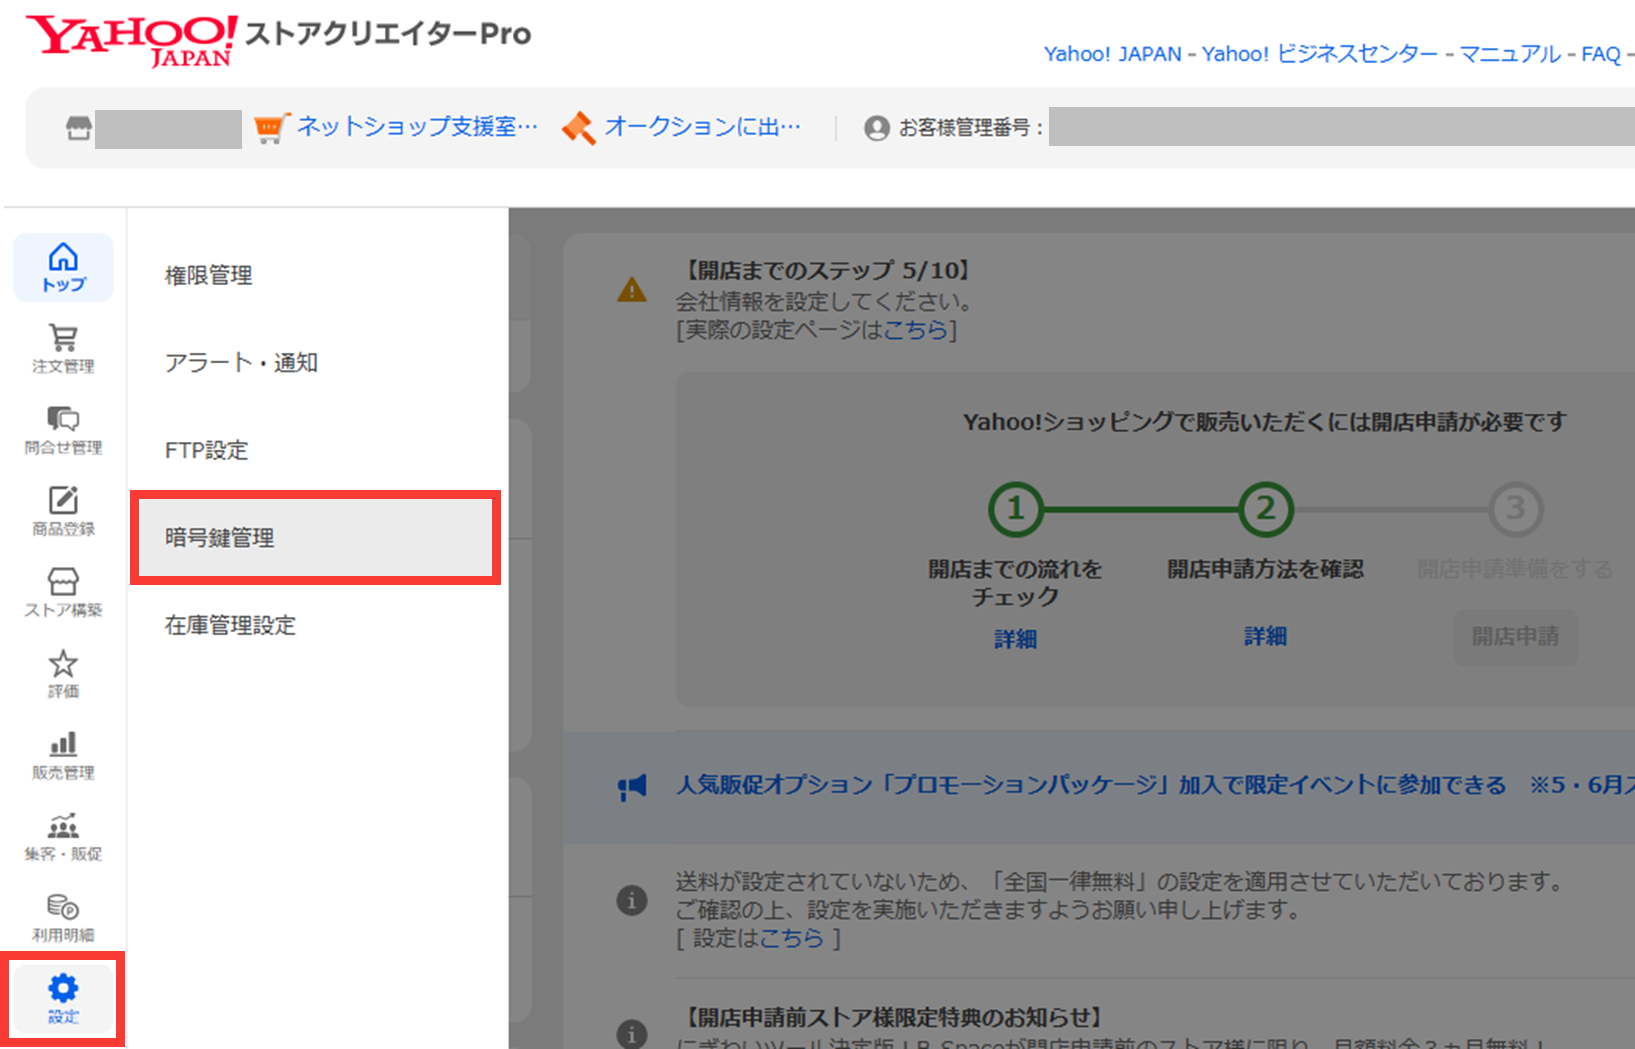Click the megaphone announcement icon
The image size is (1635, 1049).
pos(632,787)
